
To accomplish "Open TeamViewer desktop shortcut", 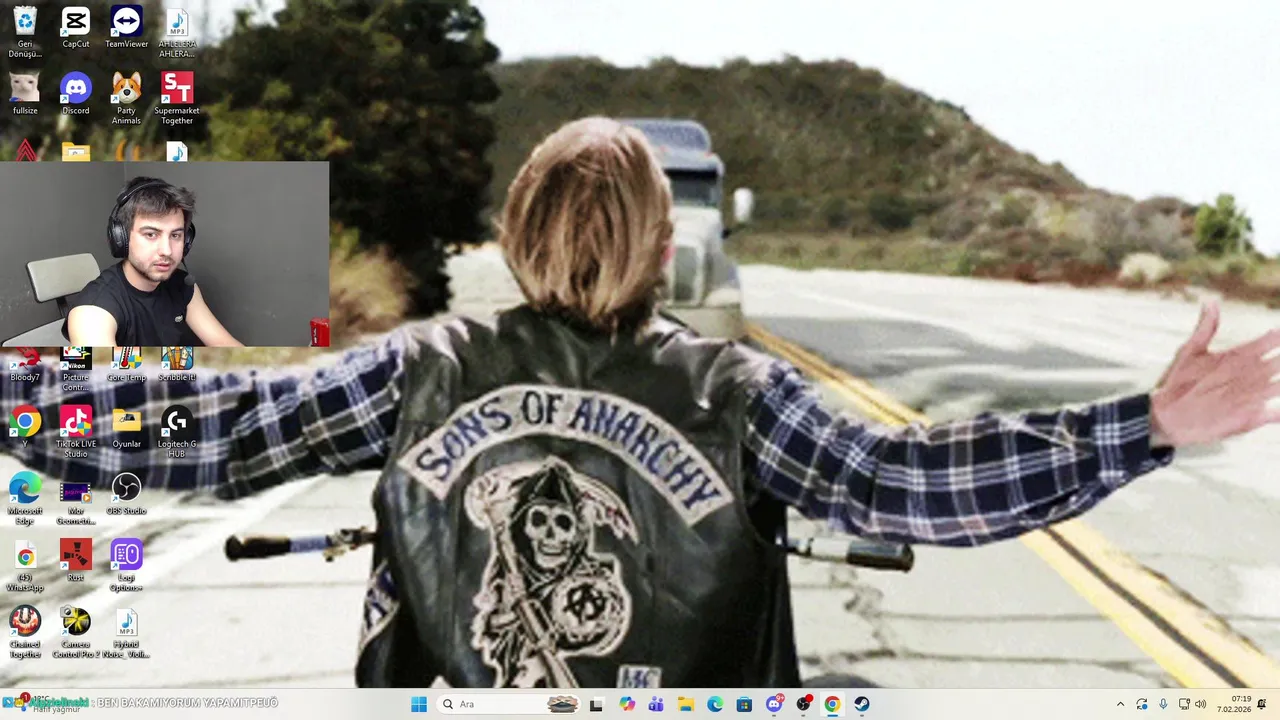I will (x=126, y=28).
